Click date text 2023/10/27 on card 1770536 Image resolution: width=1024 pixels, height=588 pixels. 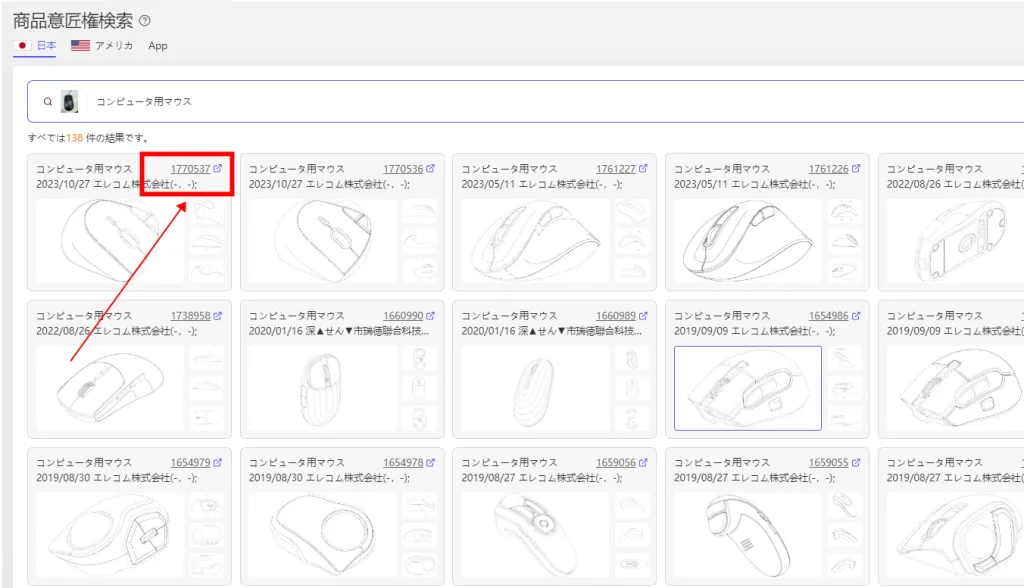[x=276, y=184]
